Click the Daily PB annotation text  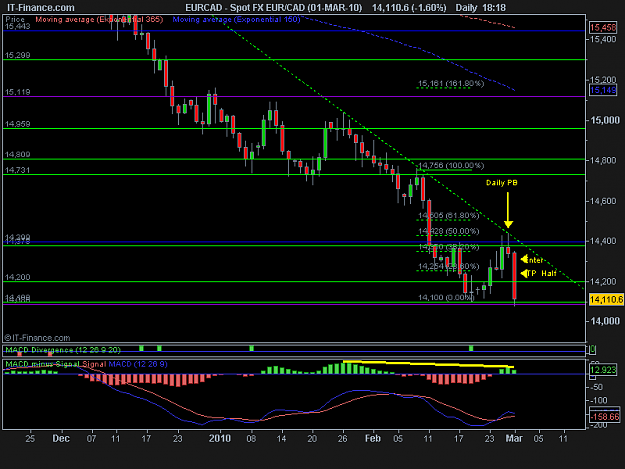coord(501,183)
